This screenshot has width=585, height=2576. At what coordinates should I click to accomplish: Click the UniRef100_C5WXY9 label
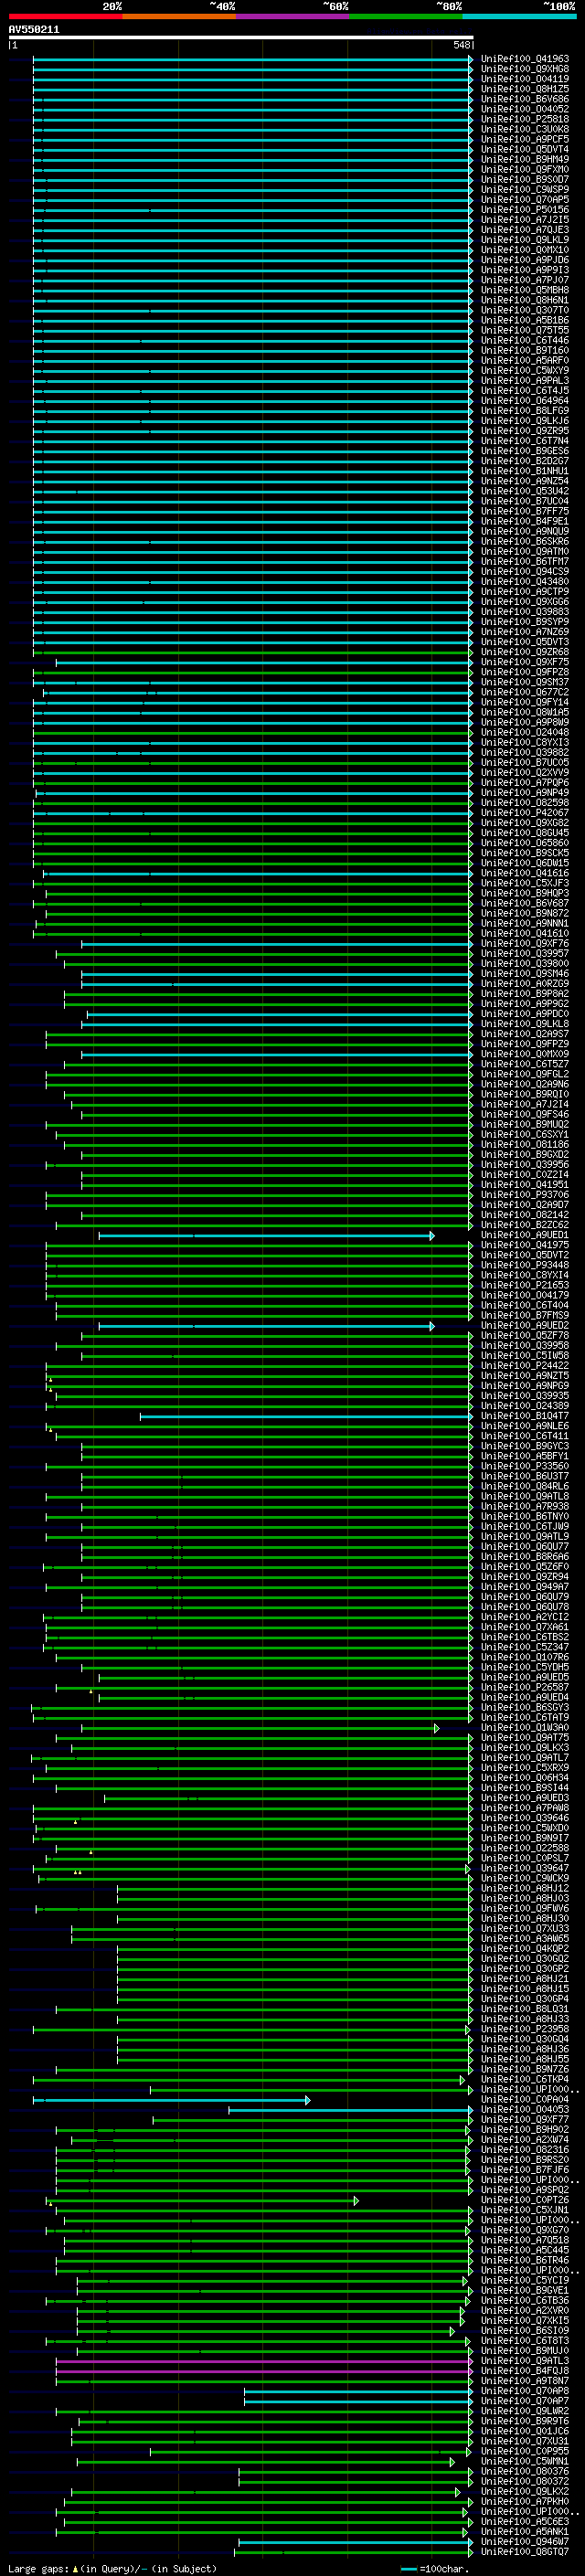pyautogui.click(x=525, y=370)
